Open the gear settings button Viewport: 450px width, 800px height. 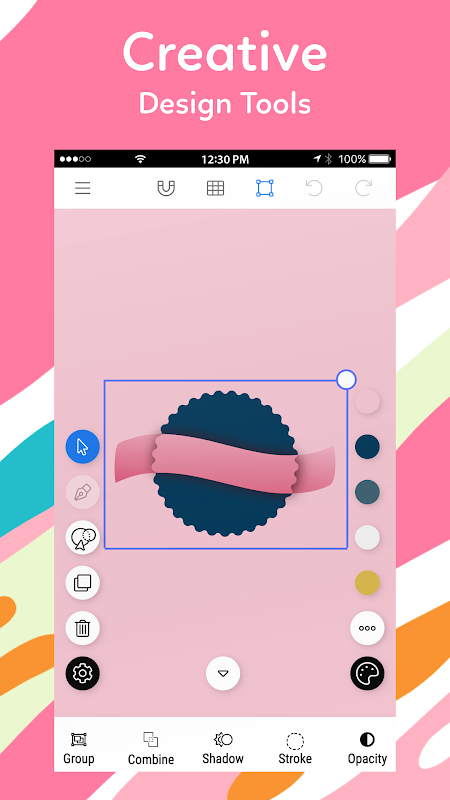[83, 673]
